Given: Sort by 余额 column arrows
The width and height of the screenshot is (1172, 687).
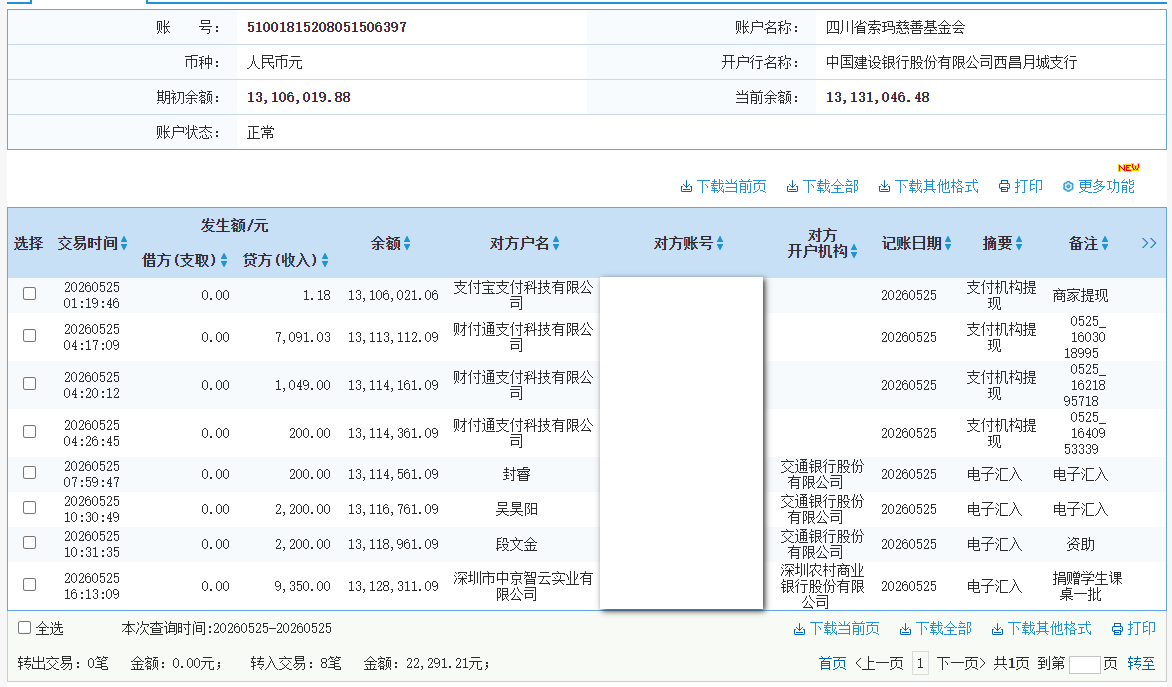Looking at the screenshot, I should (x=407, y=243).
